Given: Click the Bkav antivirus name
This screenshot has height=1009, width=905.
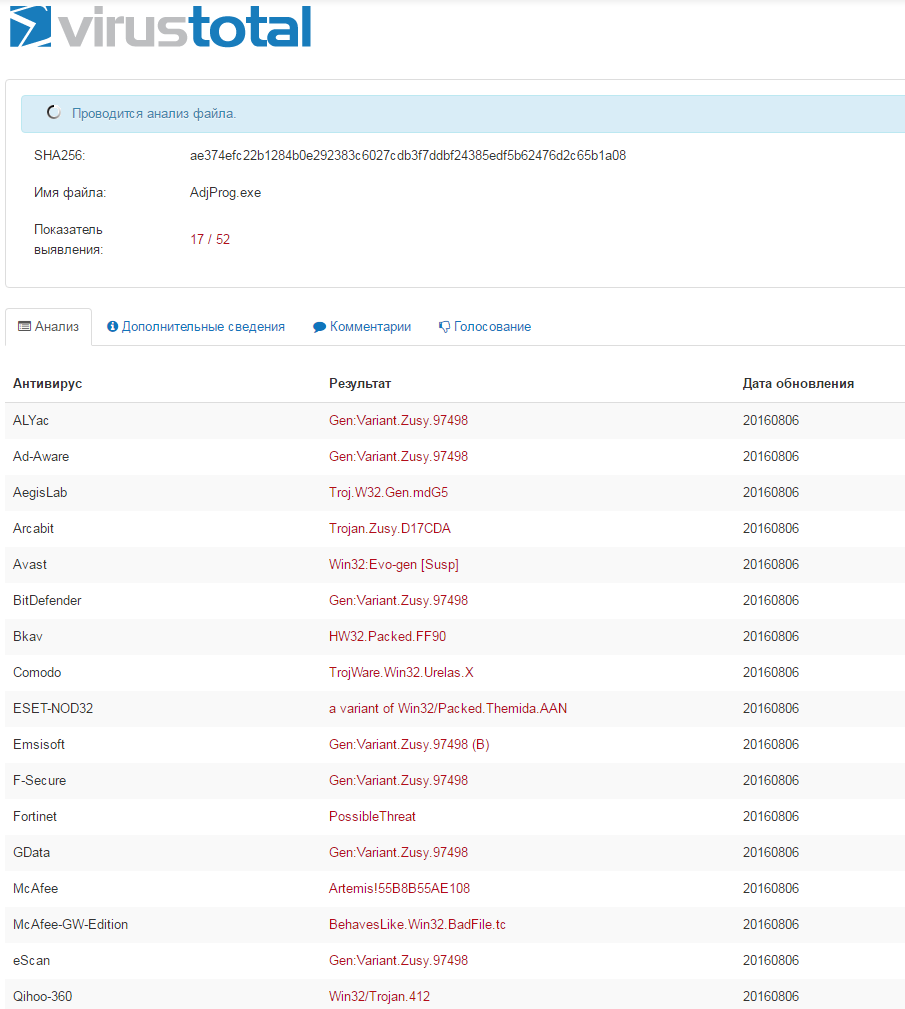Looking at the screenshot, I should [28, 636].
